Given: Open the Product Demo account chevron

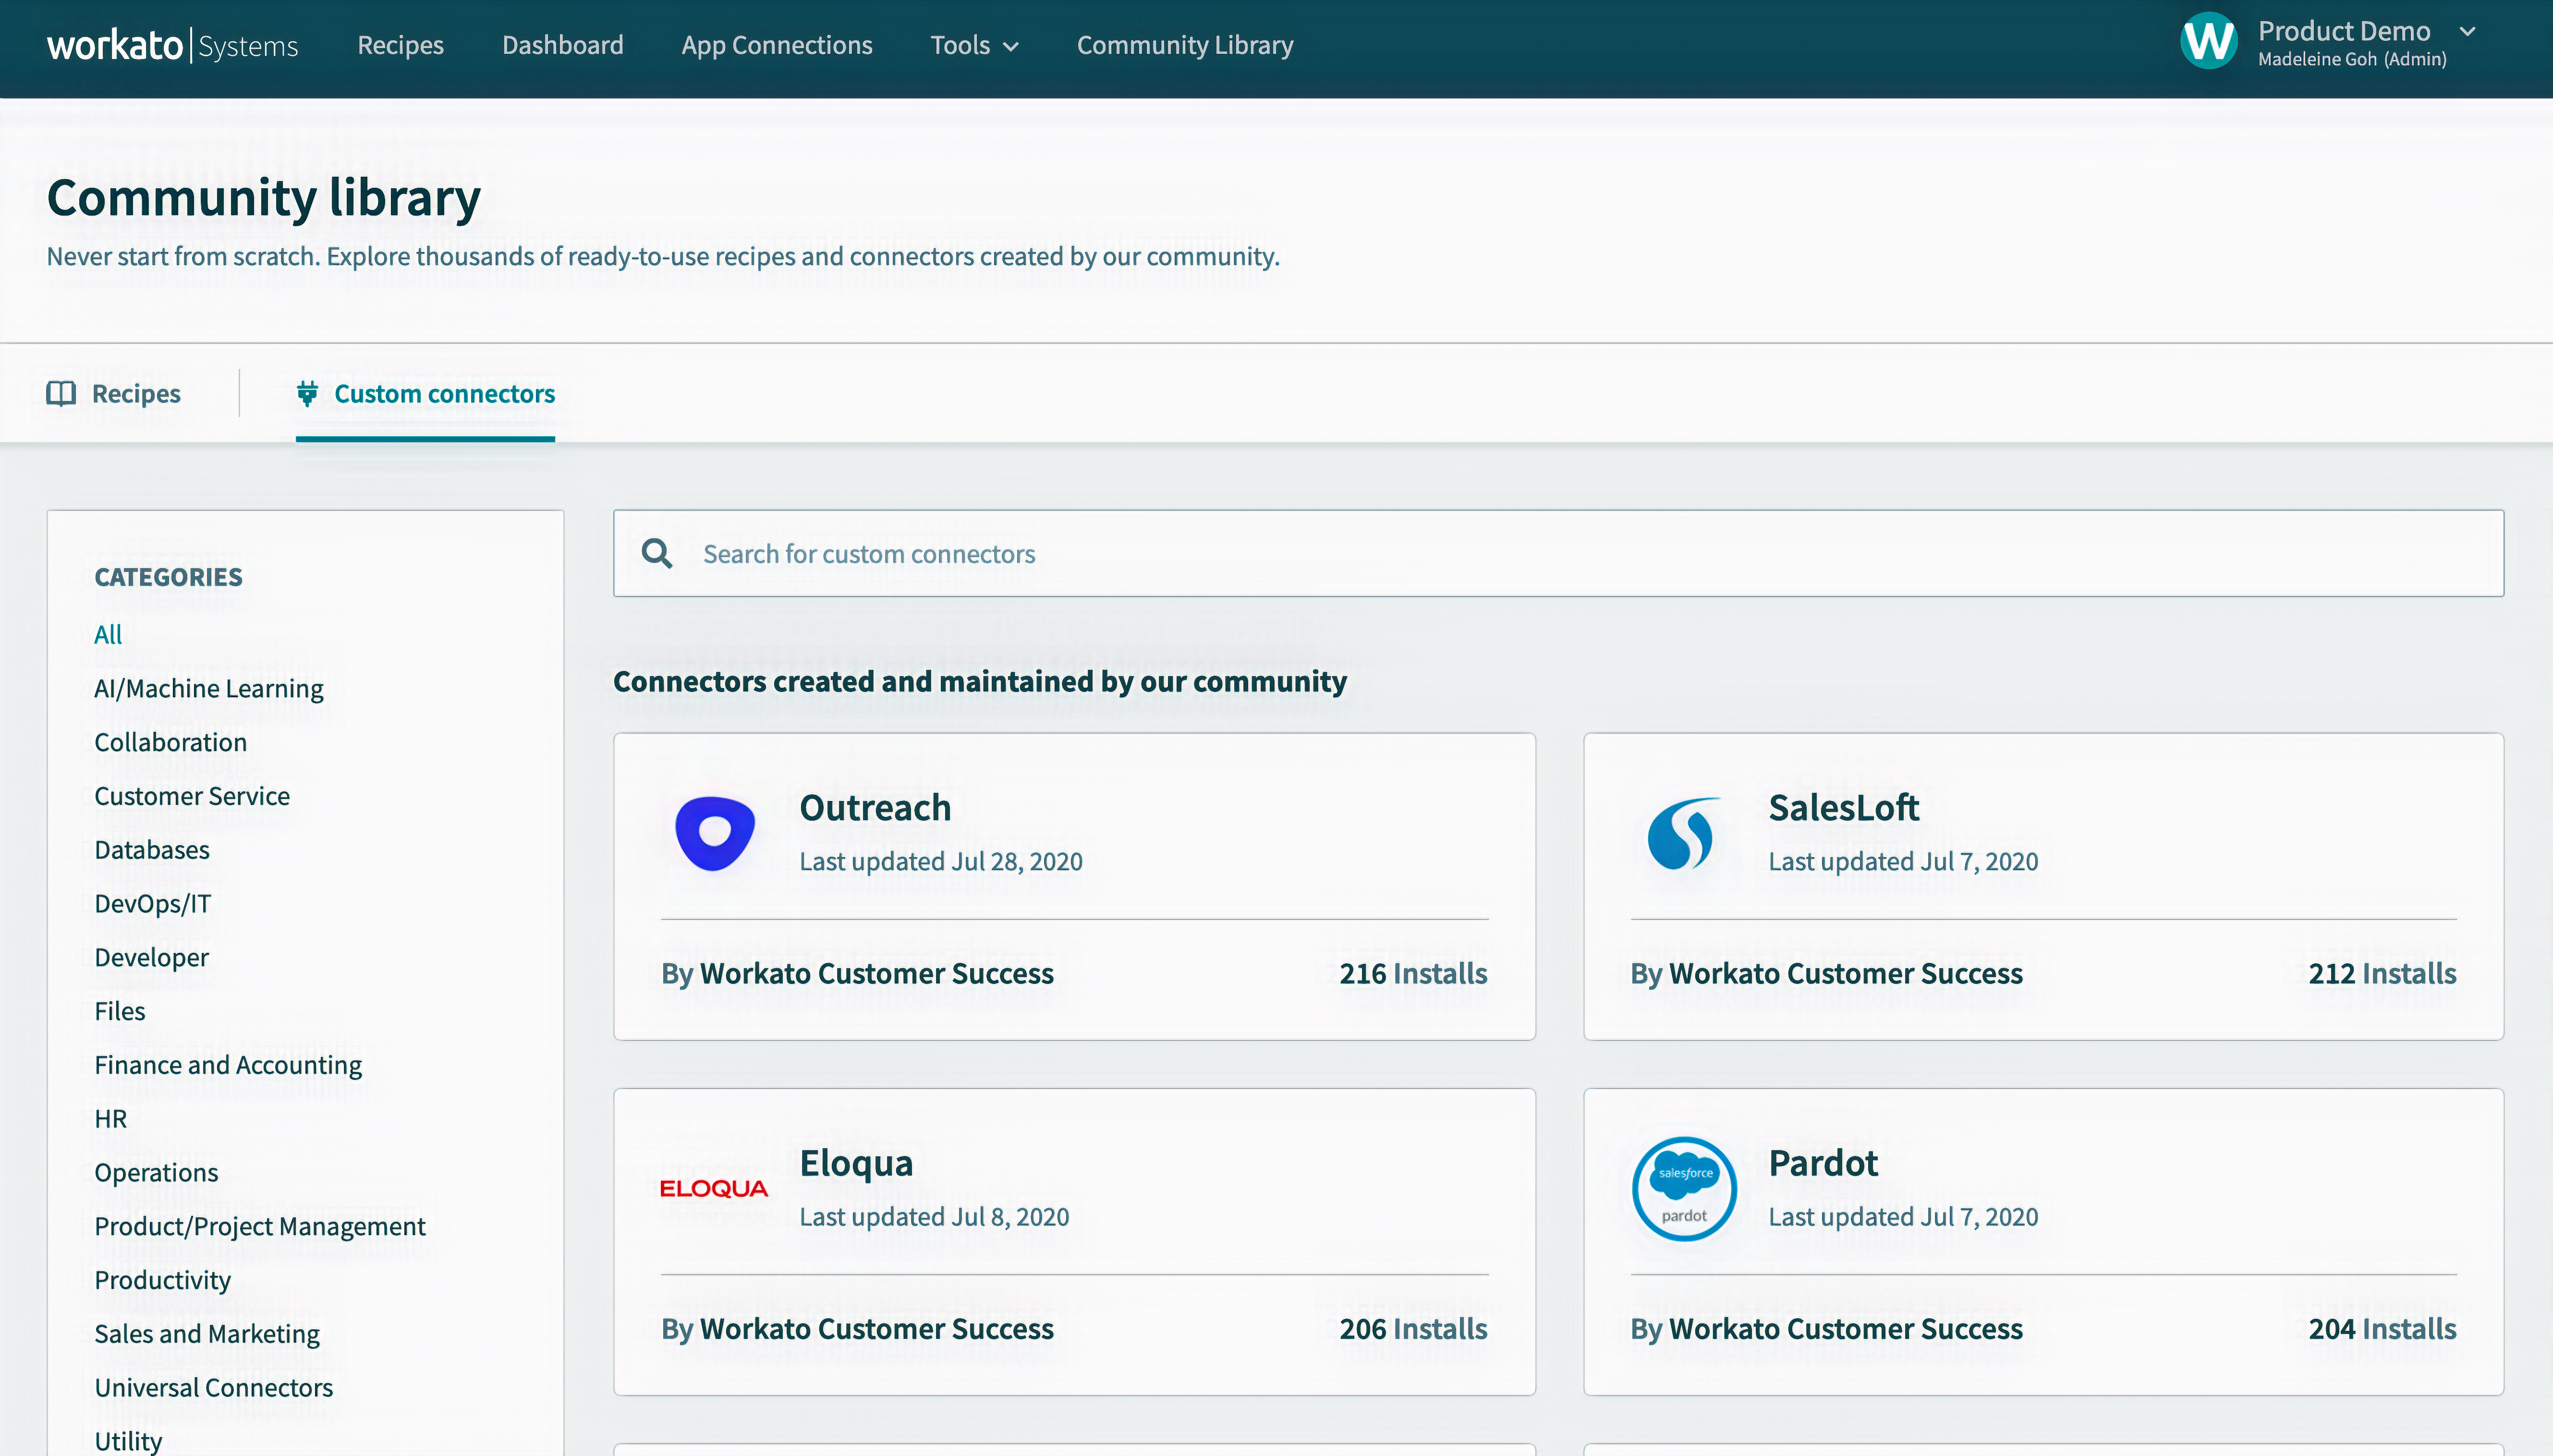Looking at the screenshot, I should (x=2468, y=31).
